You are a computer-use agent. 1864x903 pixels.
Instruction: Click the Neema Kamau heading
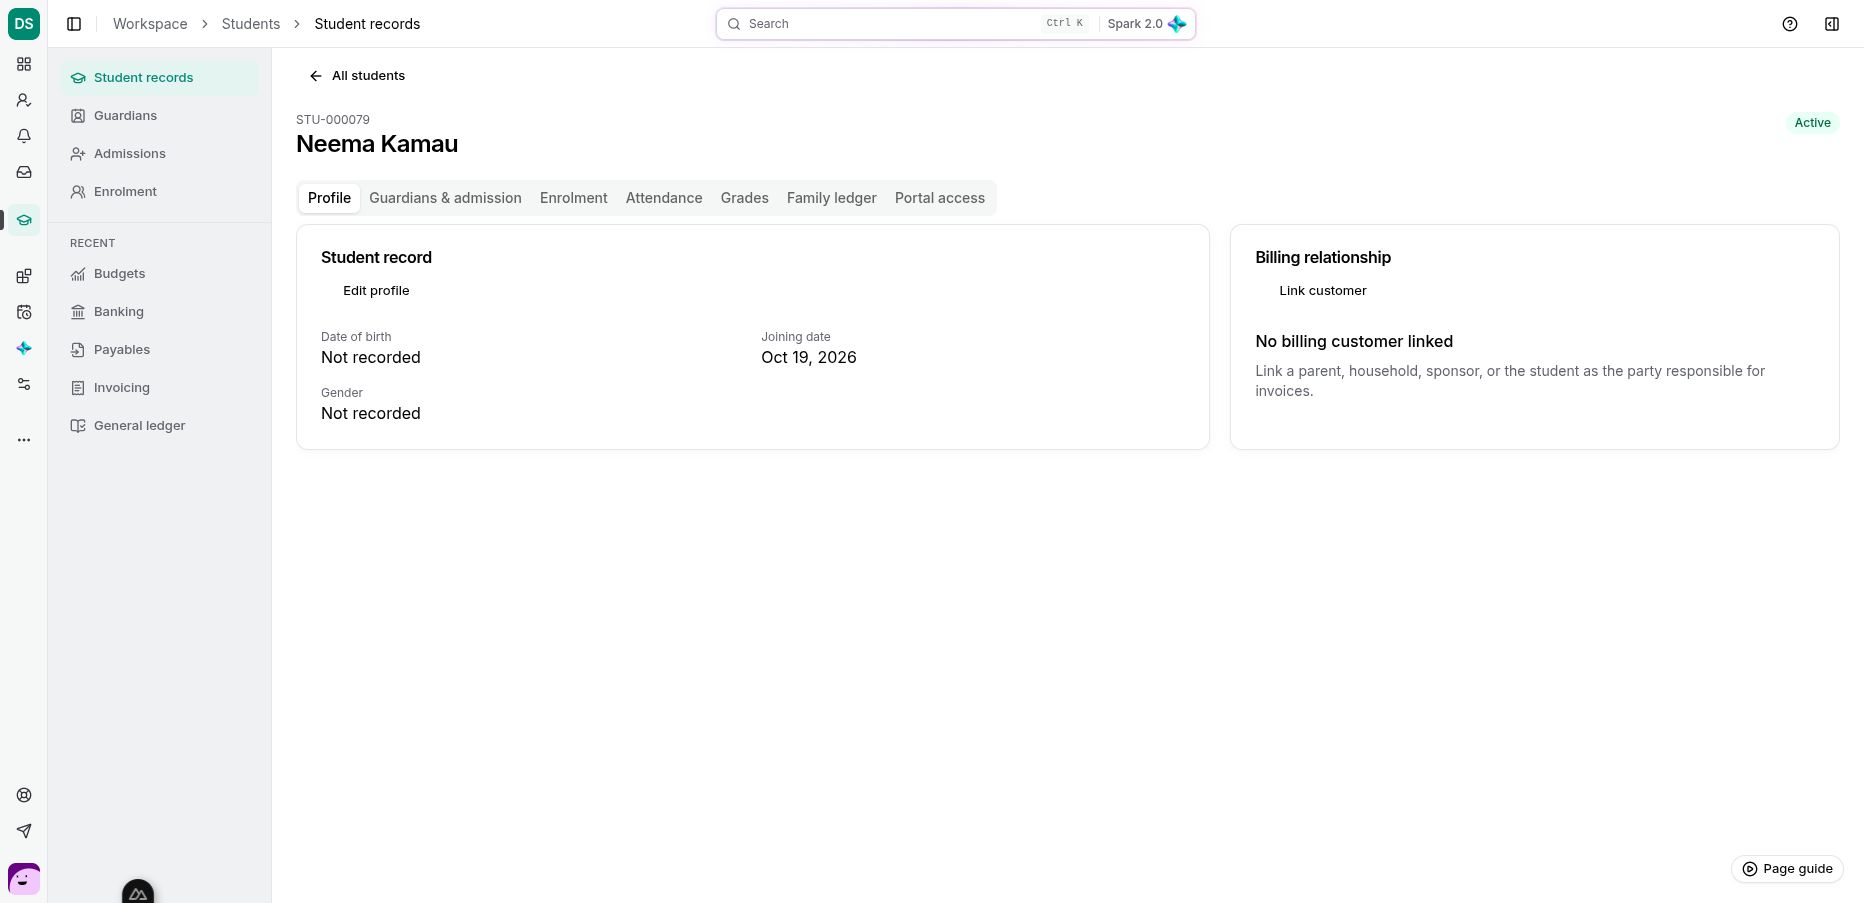[x=377, y=144]
